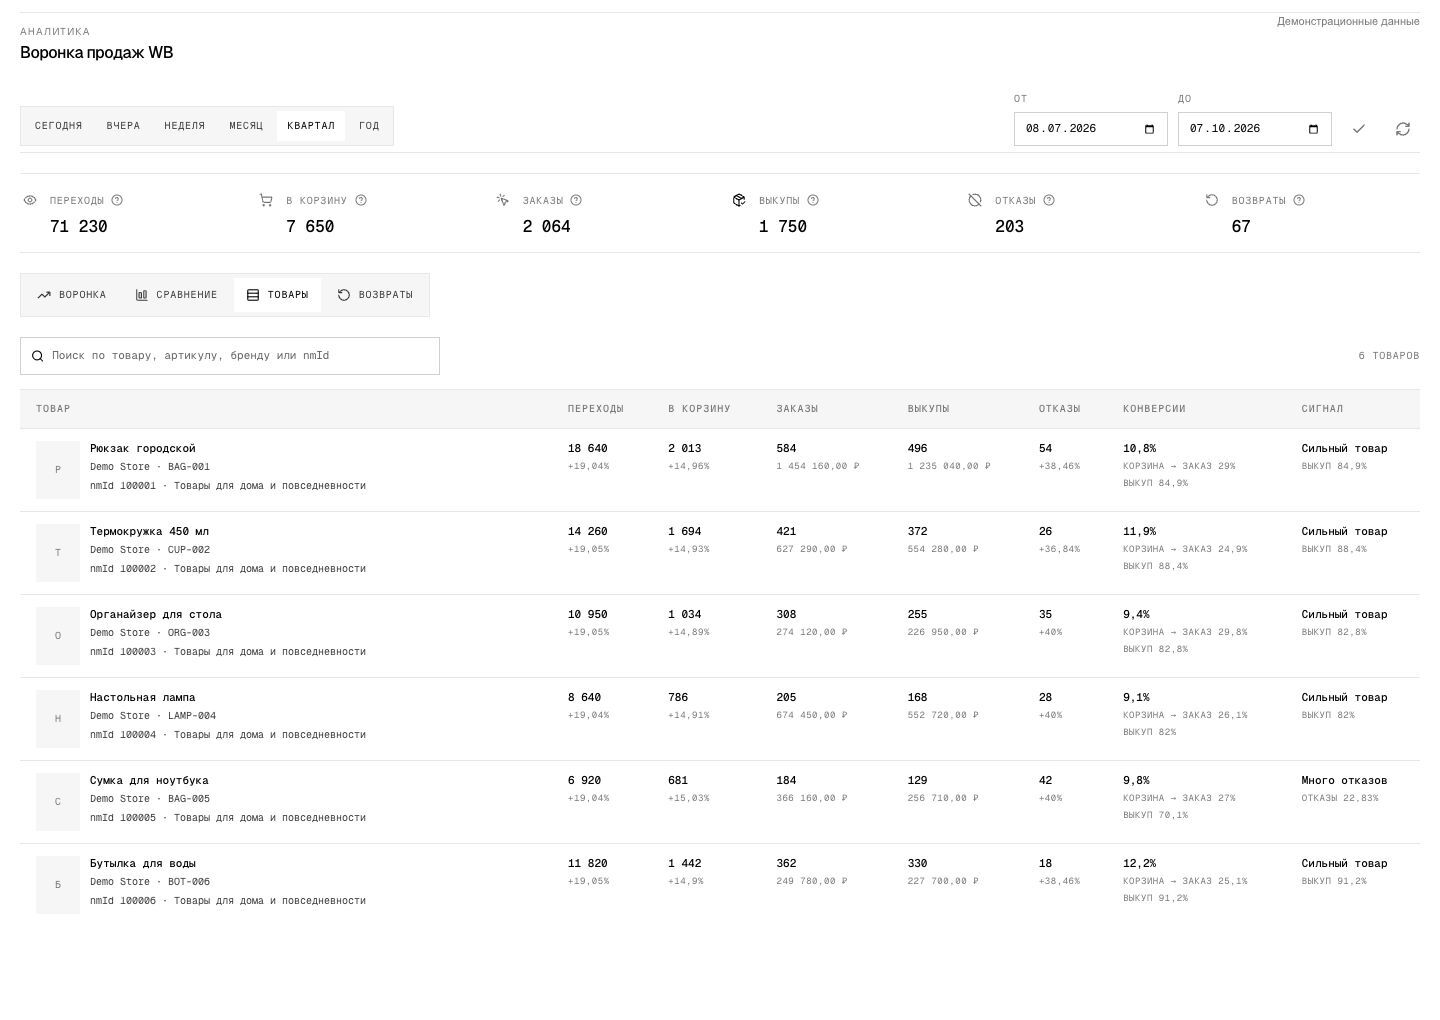
Task: Switch to the Товары tab
Action: [278, 295]
